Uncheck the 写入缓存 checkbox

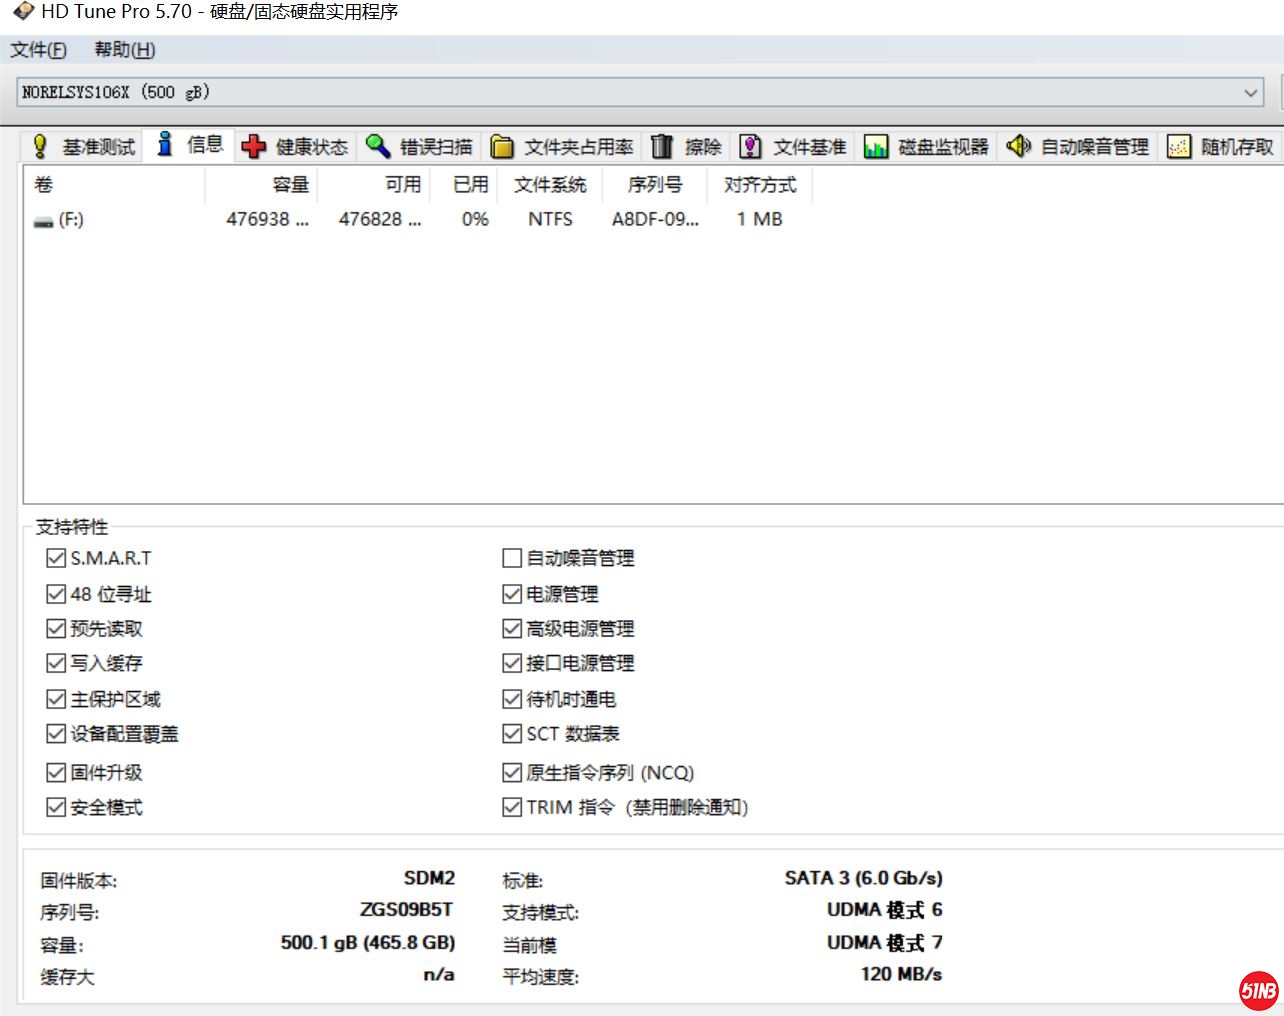click(x=56, y=663)
